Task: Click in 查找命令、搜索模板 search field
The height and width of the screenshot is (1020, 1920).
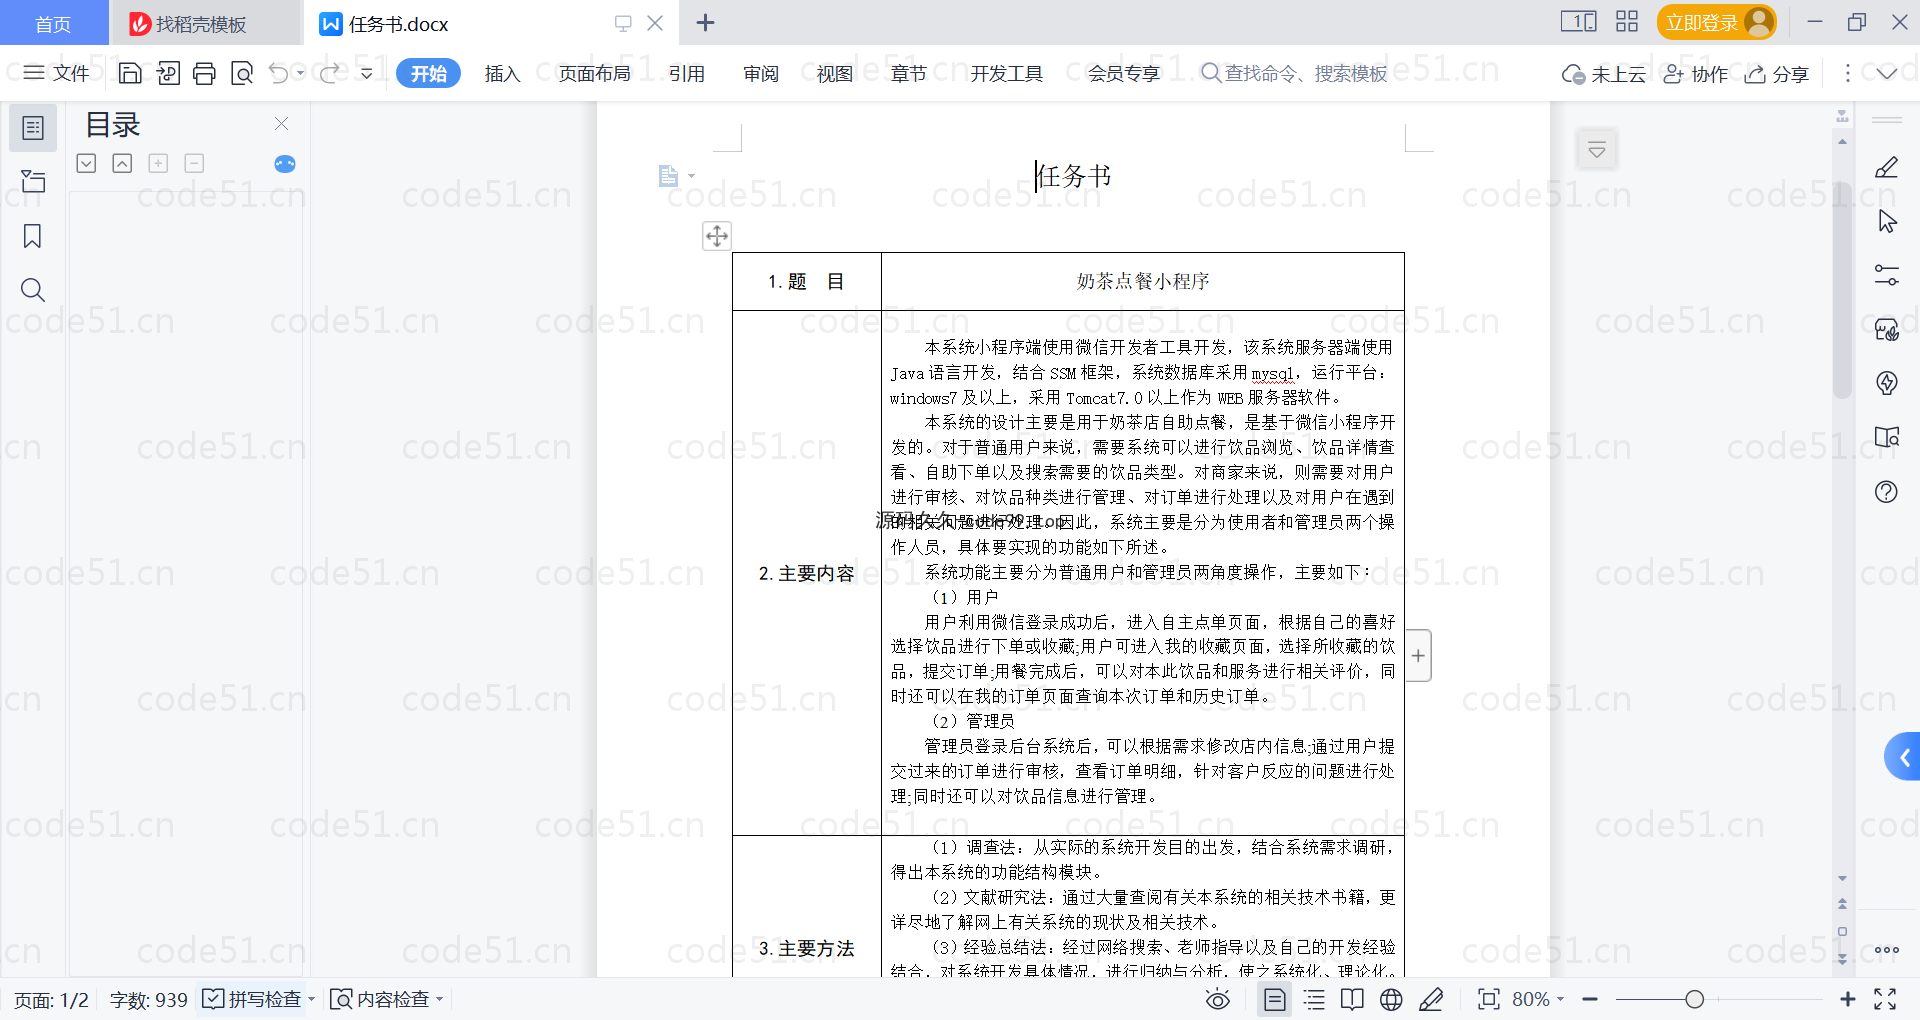Action: (x=1294, y=73)
